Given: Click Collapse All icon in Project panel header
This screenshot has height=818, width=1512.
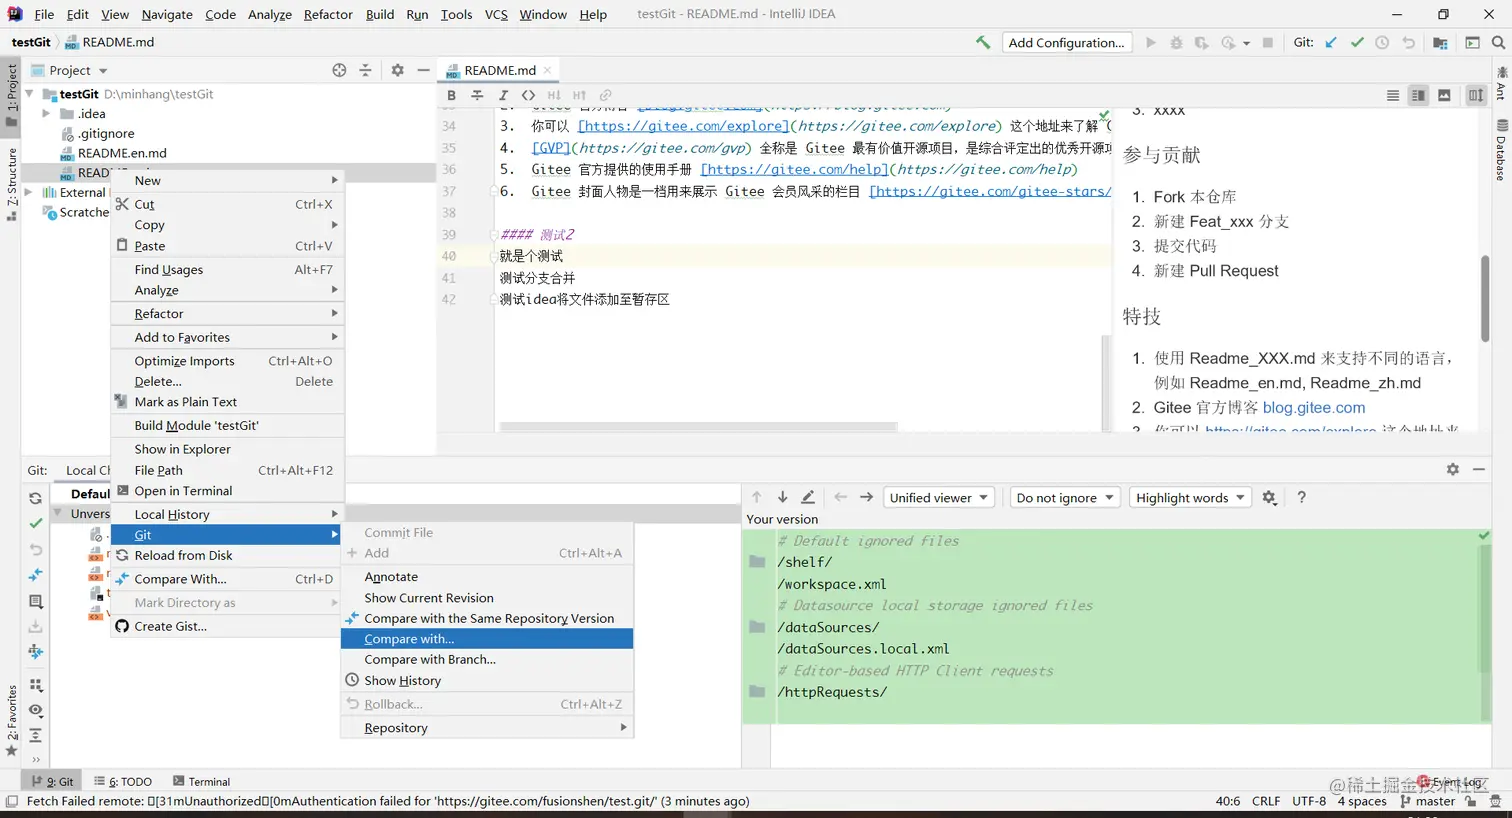Looking at the screenshot, I should [365, 70].
